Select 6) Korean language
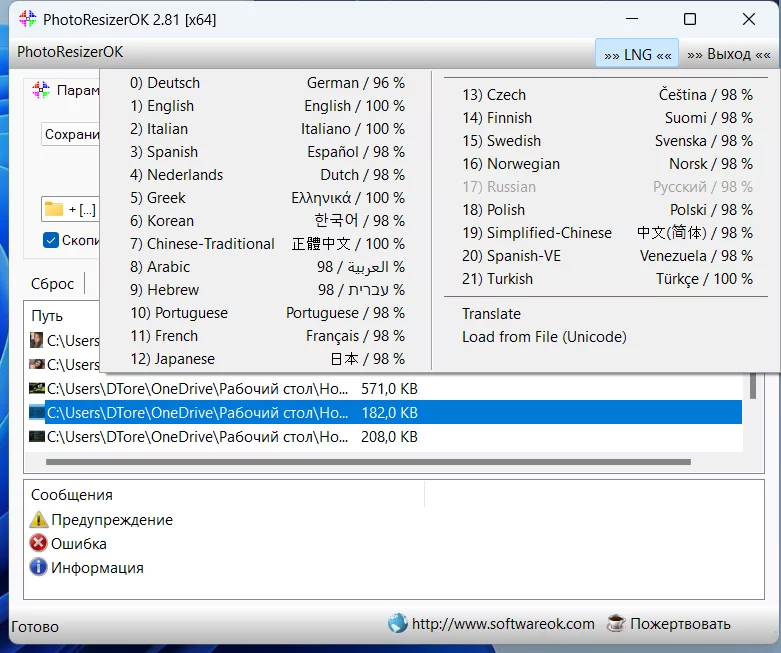Screen dimensions: 781x653 (x=267, y=221)
